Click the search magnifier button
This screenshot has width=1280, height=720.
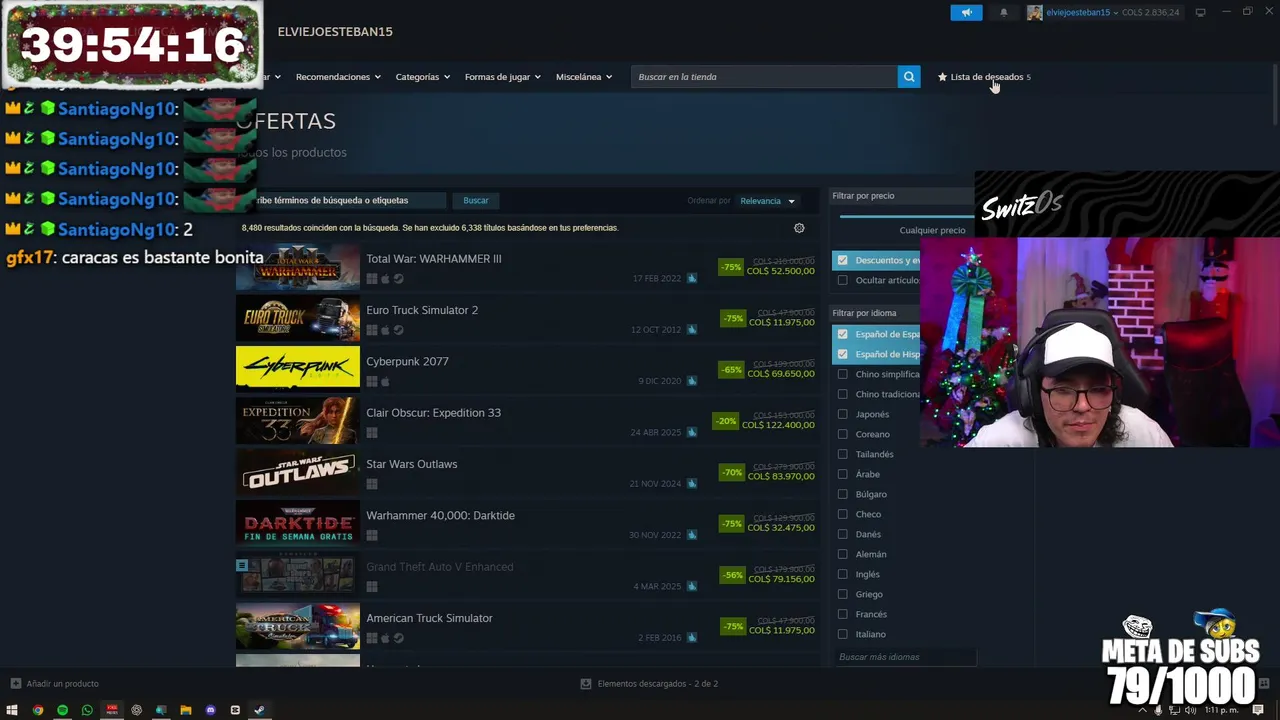pos(908,77)
